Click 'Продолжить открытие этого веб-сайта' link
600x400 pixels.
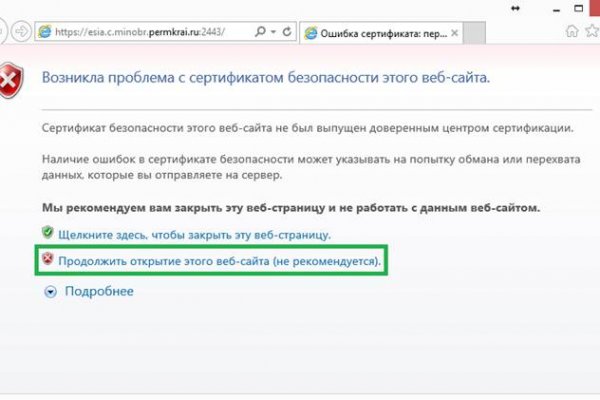point(220,261)
